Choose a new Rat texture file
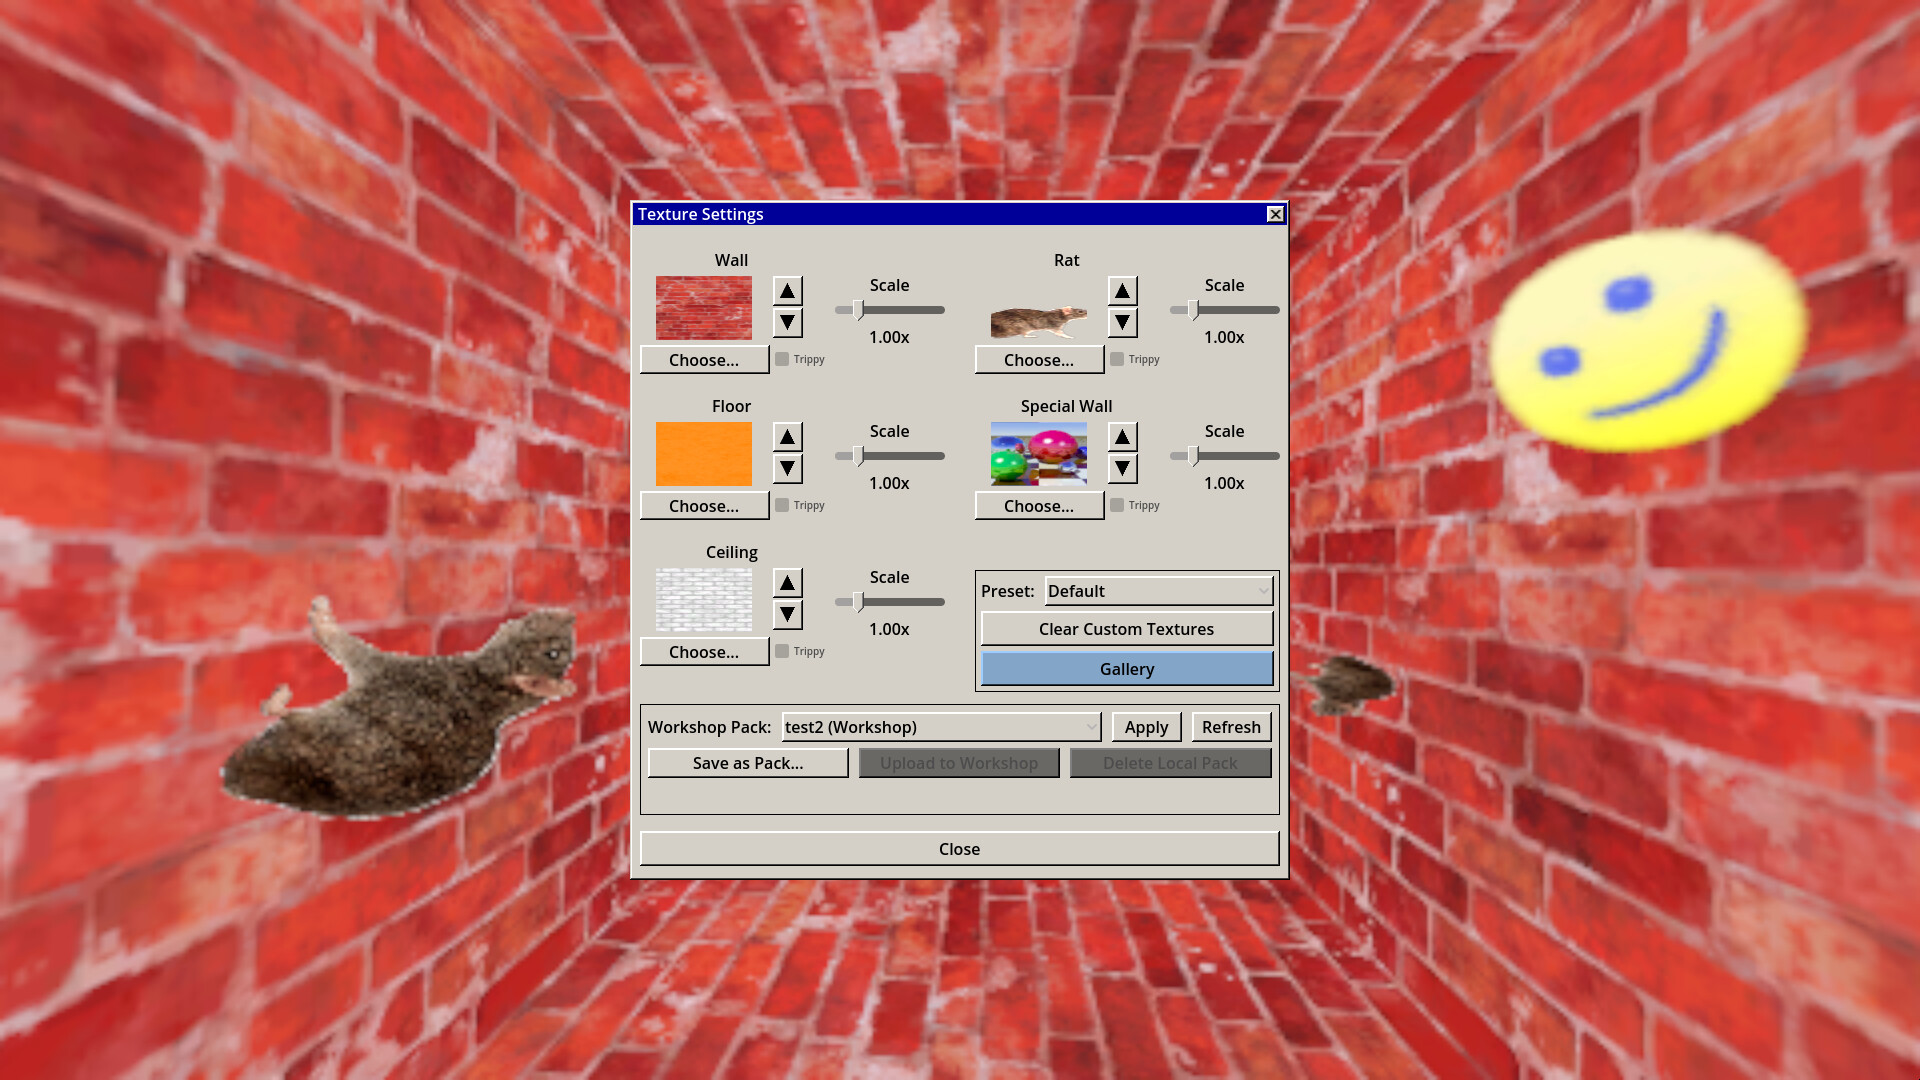Screen dimensions: 1920x1080 pos(1039,360)
